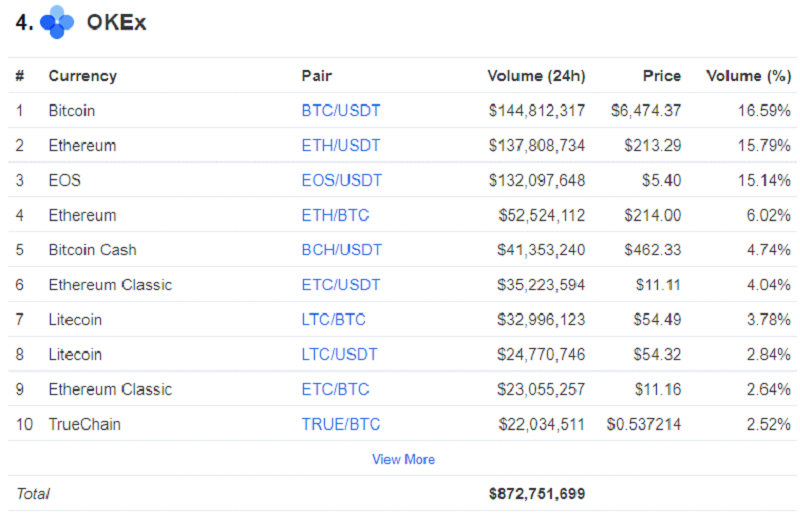Click the $32,996,123 volume value
The image size is (800, 516).
(541, 320)
